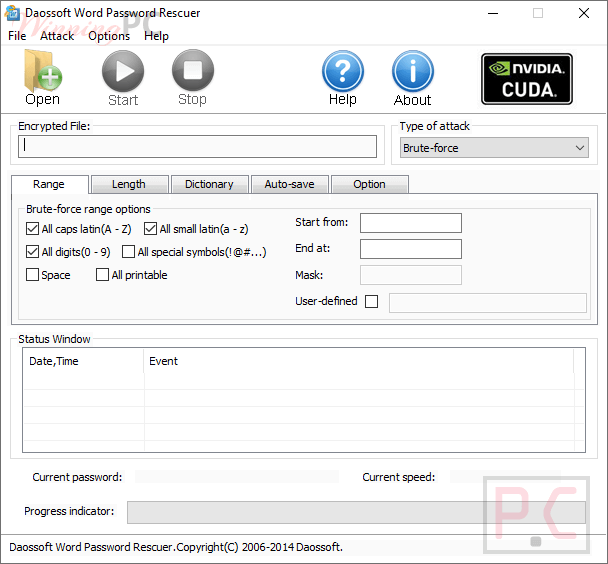Open the Attack menu

[x=57, y=36]
